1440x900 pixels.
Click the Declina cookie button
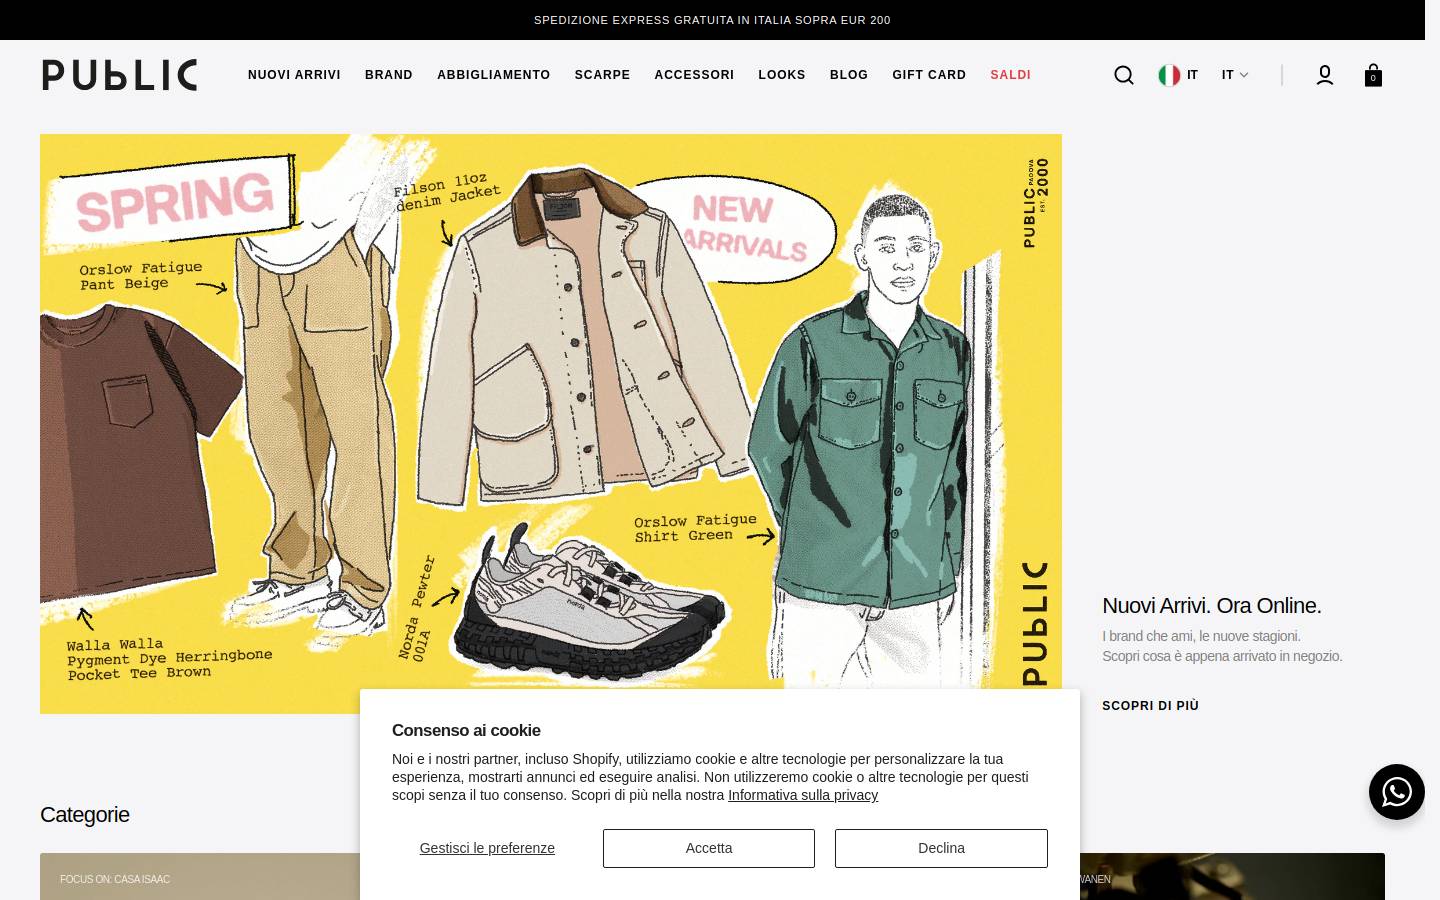[941, 848]
